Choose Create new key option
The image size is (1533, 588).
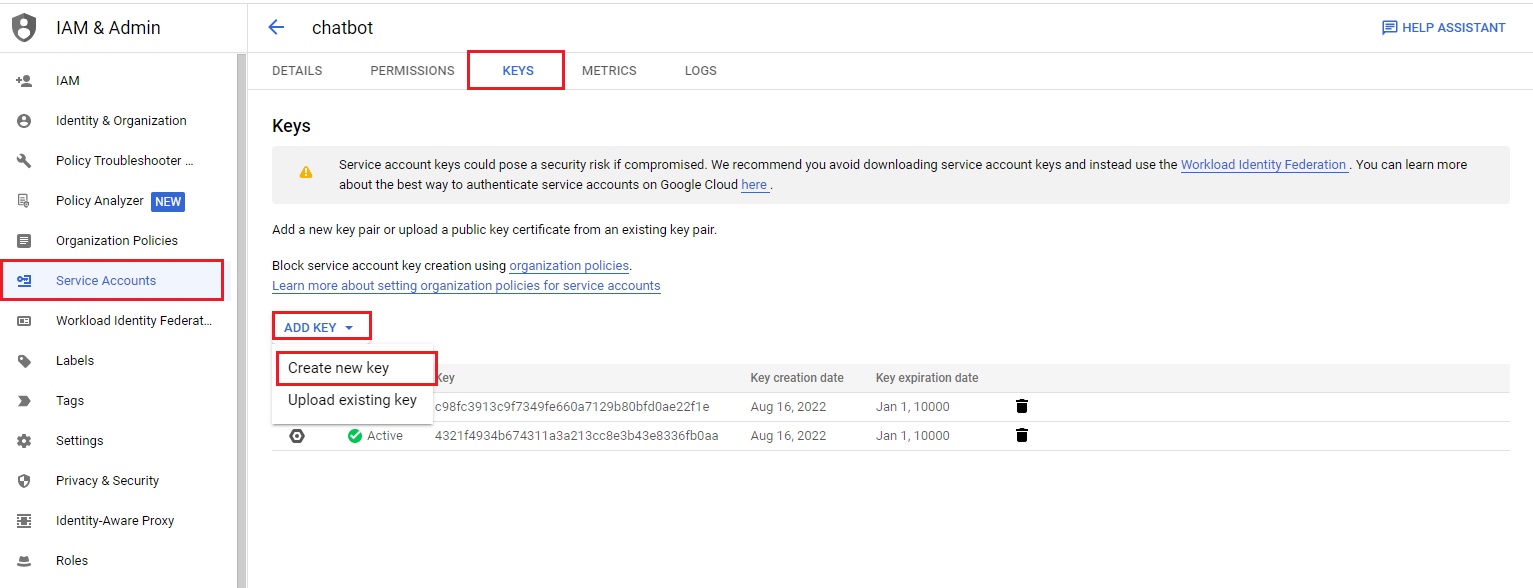pos(338,368)
